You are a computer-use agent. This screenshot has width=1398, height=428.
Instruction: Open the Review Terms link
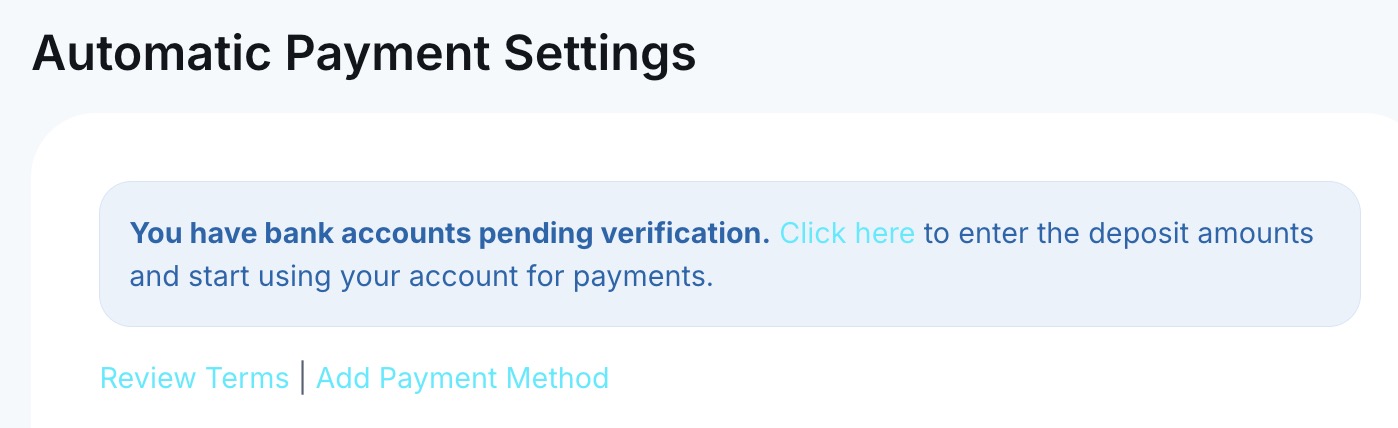[x=194, y=378]
